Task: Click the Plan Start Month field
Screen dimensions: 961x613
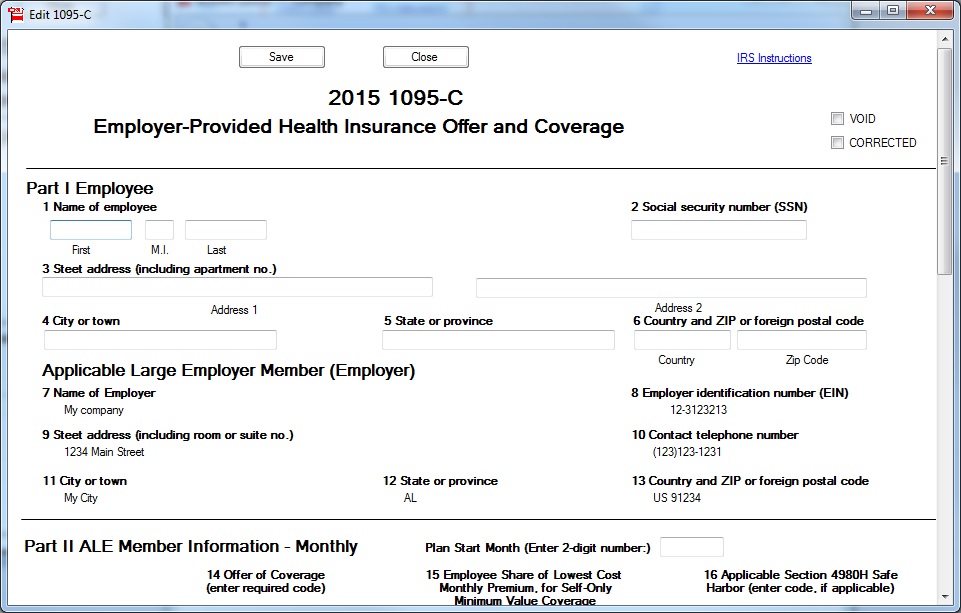Action: pos(692,547)
